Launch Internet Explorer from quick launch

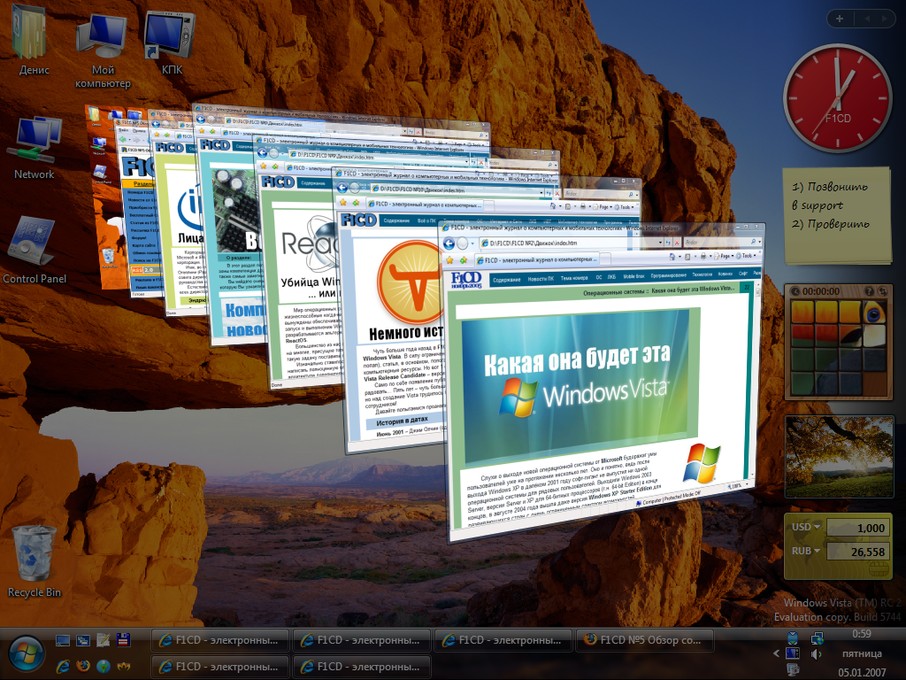[63, 666]
